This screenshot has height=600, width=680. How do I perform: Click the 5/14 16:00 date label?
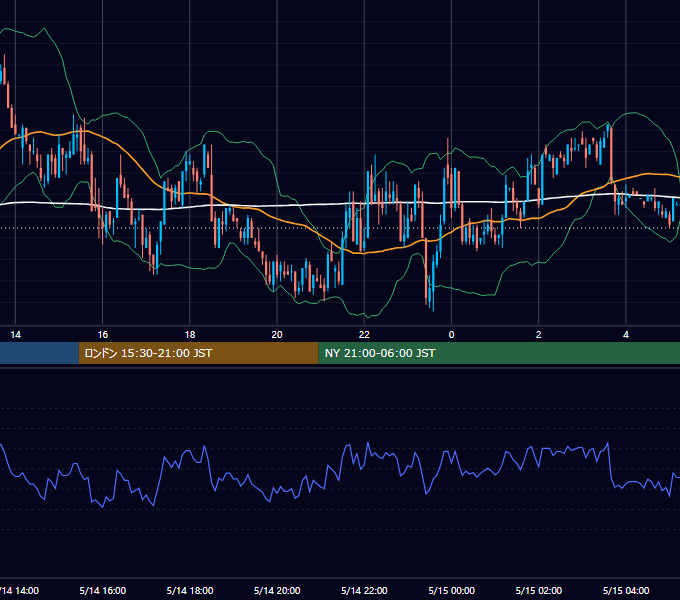(103, 590)
